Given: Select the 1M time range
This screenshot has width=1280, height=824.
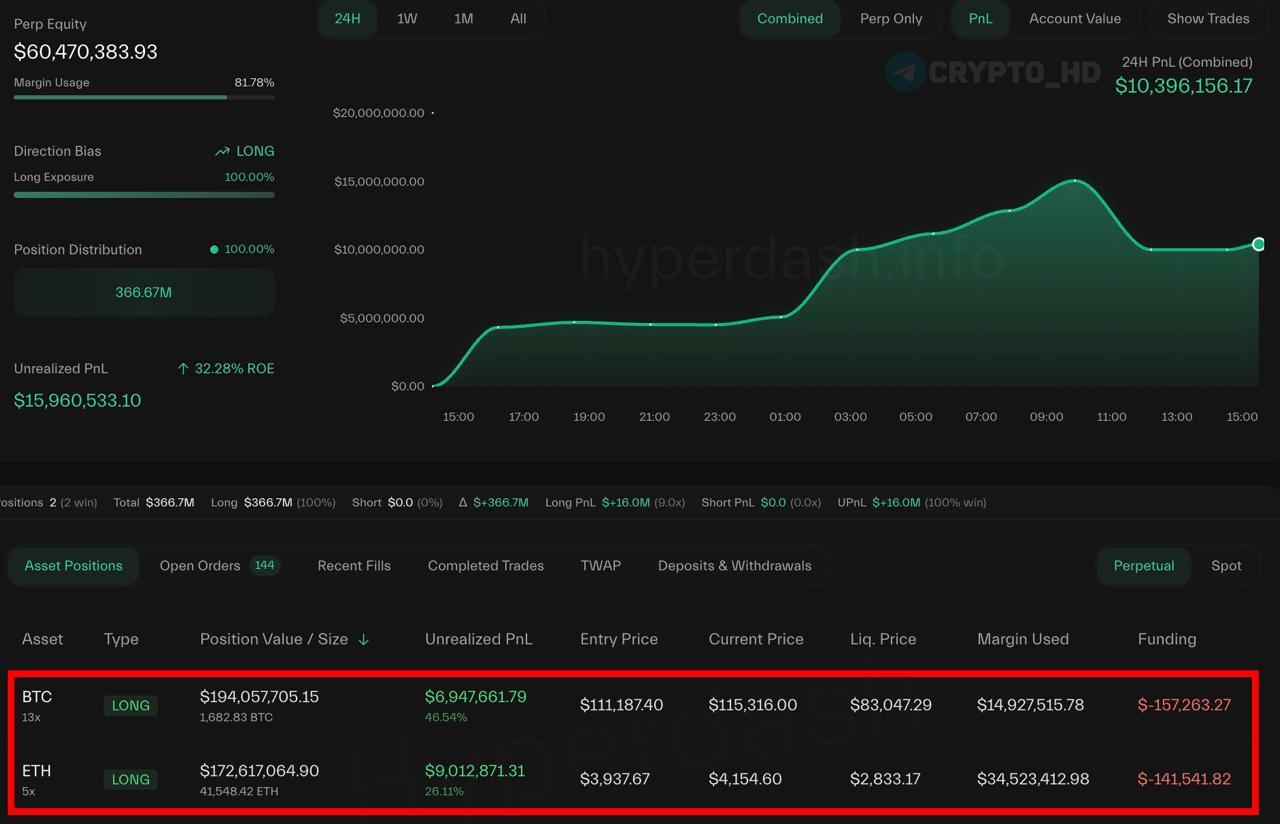Looking at the screenshot, I should point(463,19).
